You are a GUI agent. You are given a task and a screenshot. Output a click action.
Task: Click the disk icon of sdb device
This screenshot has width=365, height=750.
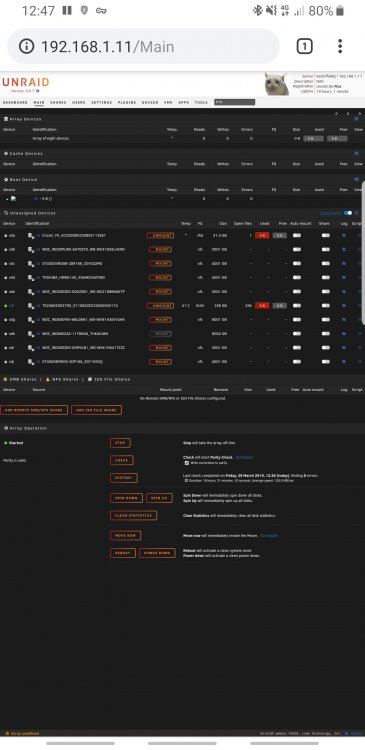(x=31, y=250)
